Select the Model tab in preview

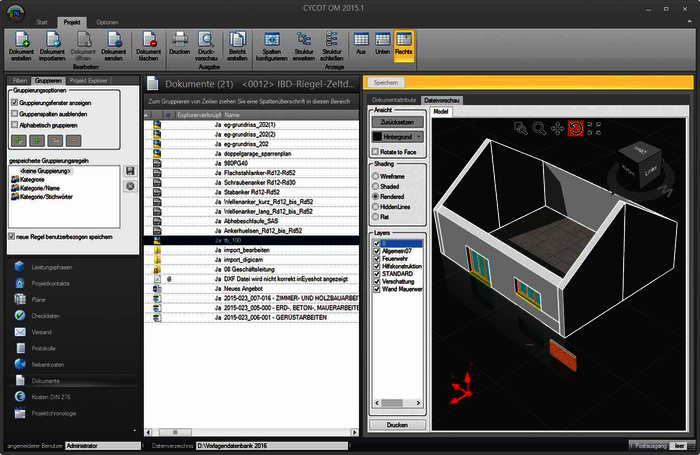[x=441, y=112]
